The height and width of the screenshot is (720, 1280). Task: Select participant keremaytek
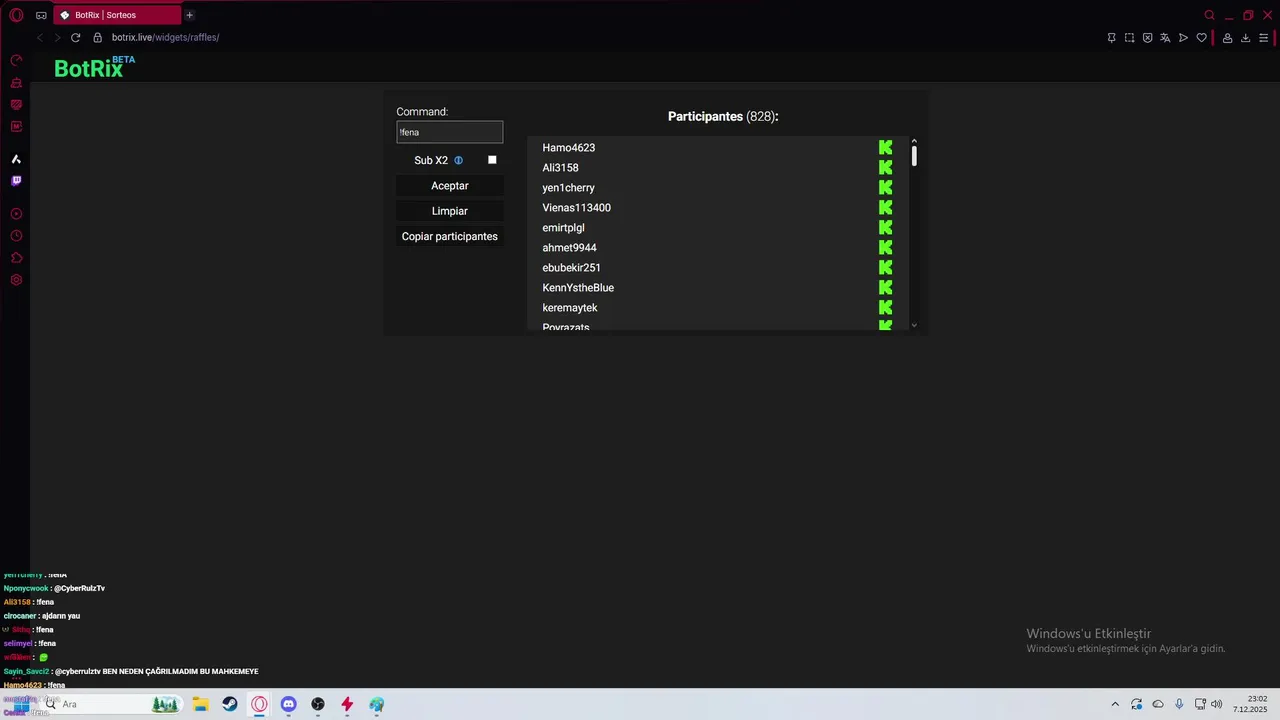569,308
